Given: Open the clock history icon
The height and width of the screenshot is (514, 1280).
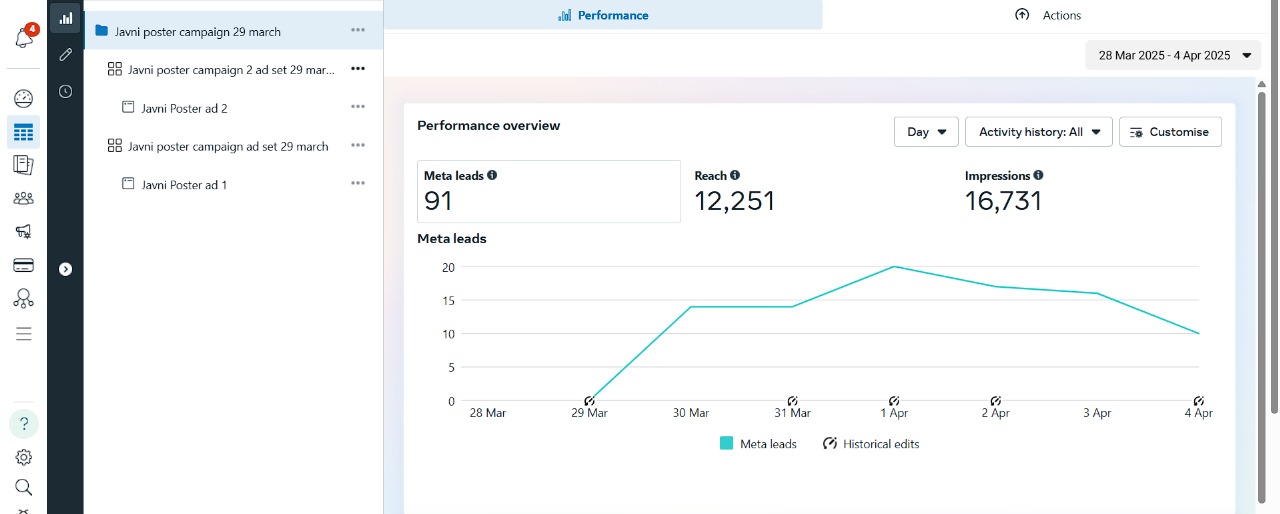Looking at the screenshot, I should point(65,91).
